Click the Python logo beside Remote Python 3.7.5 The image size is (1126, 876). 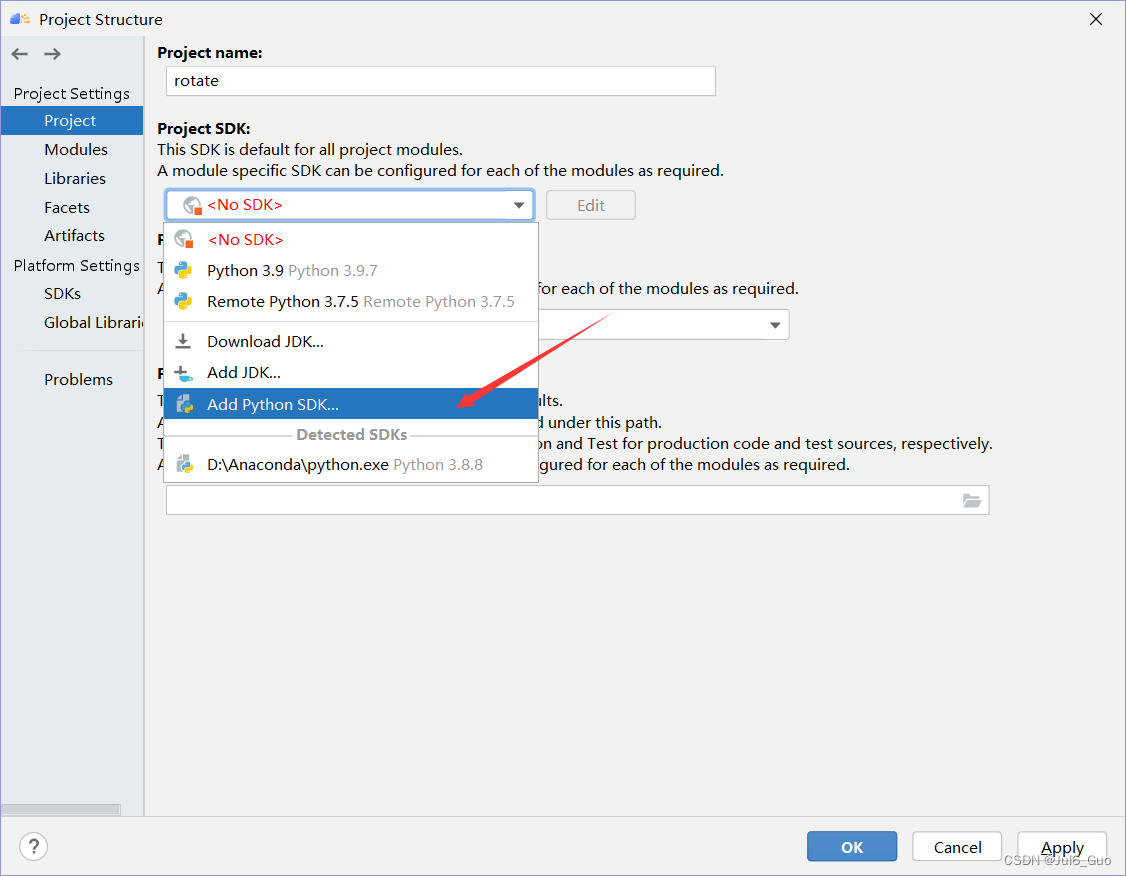coord(184,302)
